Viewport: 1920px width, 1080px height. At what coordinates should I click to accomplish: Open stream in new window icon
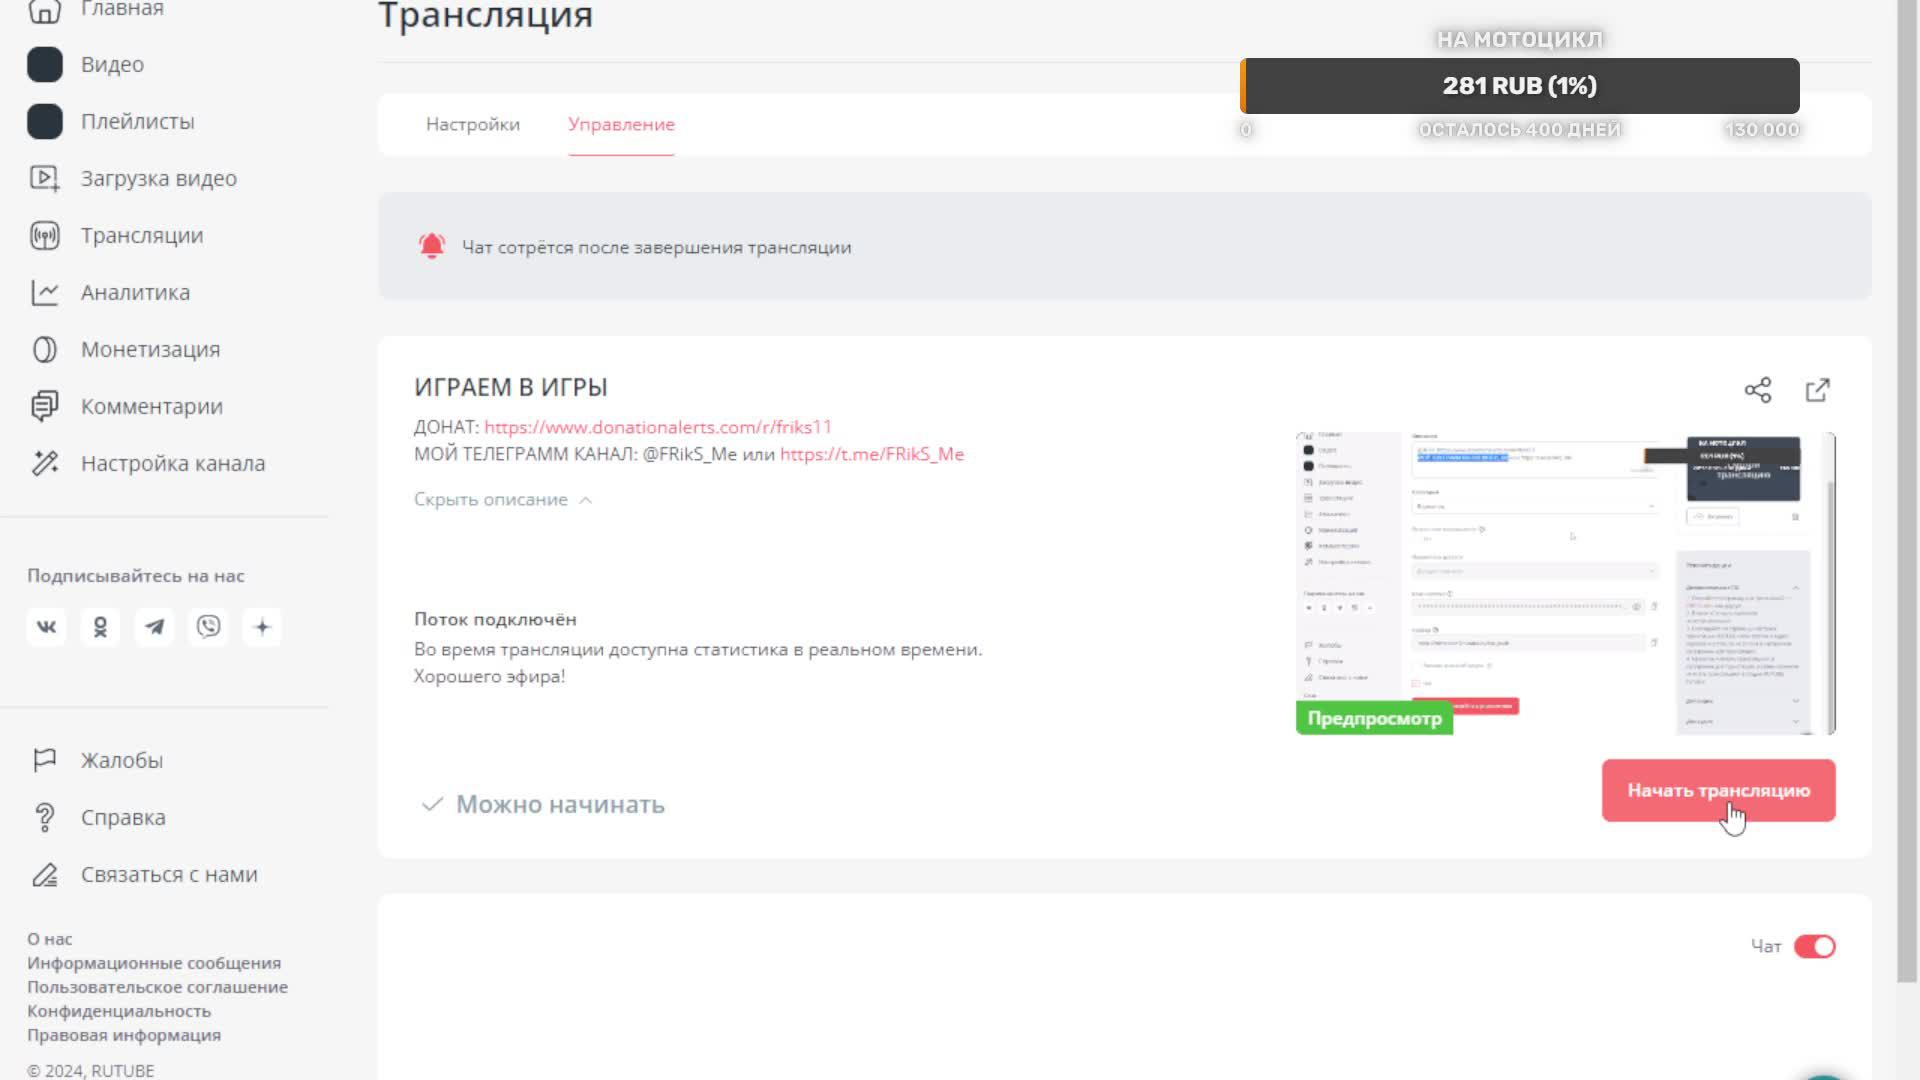pyautogui.click(x=1817, y=390)
